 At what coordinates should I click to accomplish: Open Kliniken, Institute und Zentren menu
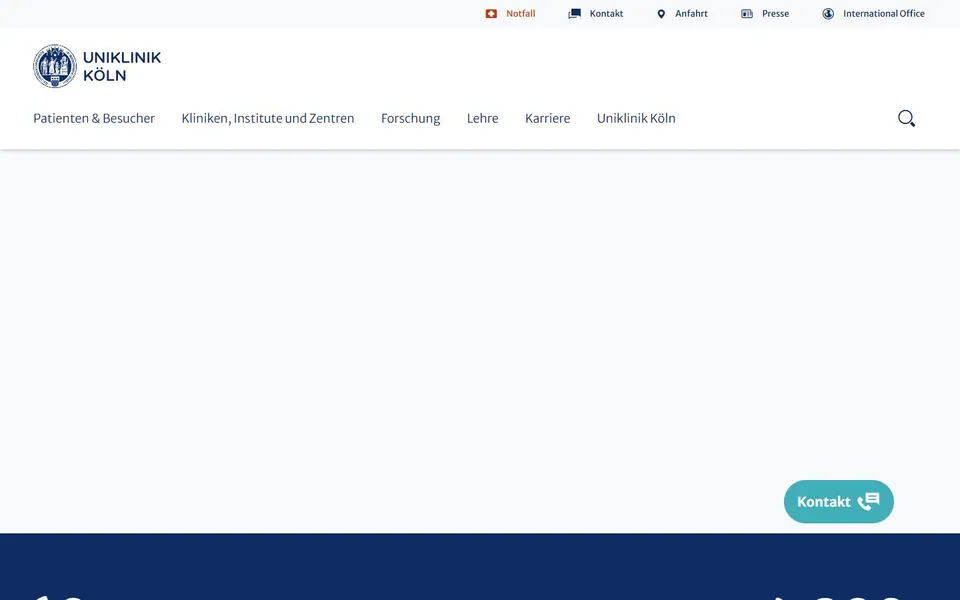coord(268,118)
